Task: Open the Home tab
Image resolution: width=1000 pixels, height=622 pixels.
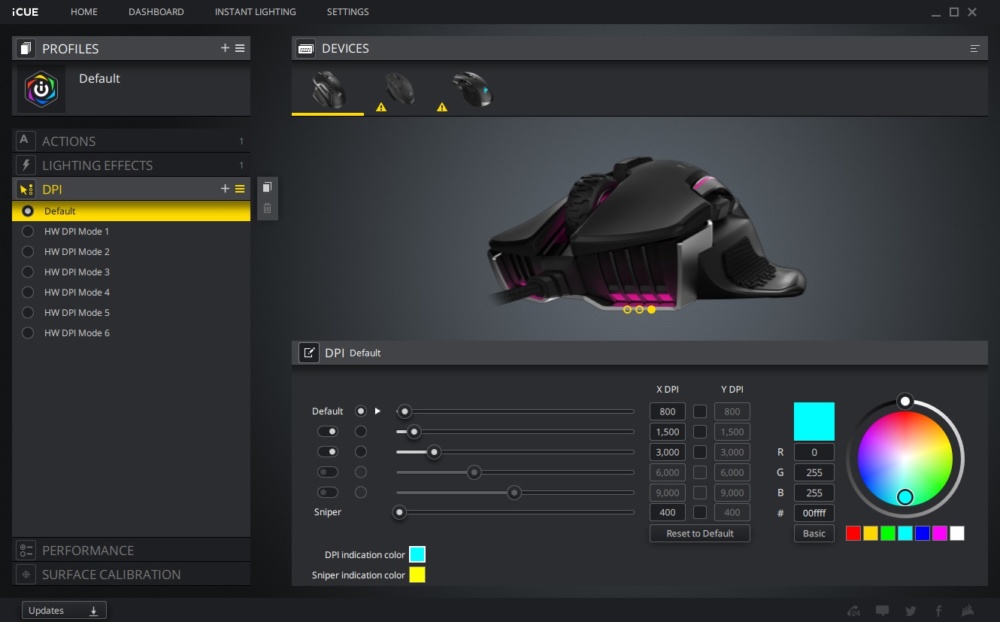Action: (84, 11)
